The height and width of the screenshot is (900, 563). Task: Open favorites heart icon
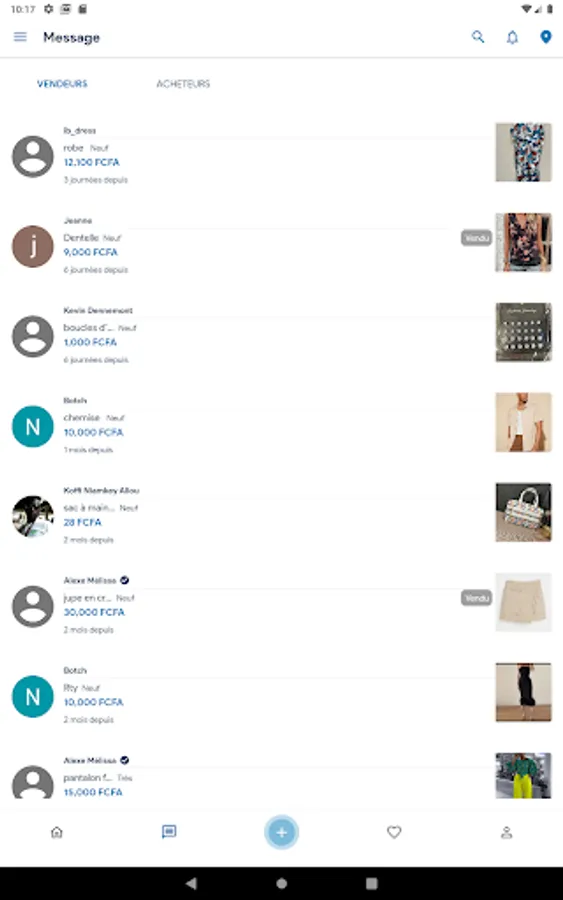pyautogui.click(x=394, y=832)
